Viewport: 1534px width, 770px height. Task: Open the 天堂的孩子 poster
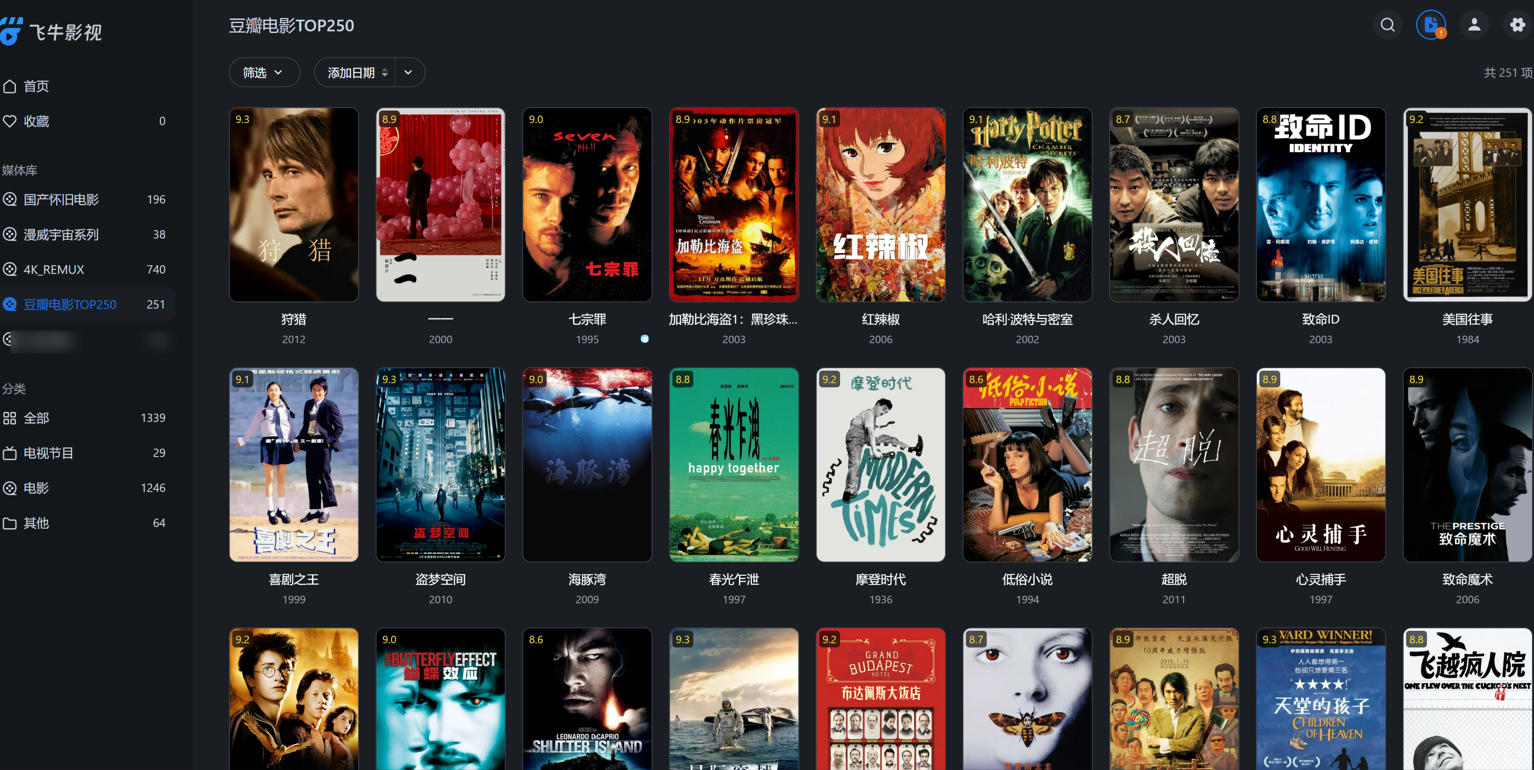pos(1321,699)
